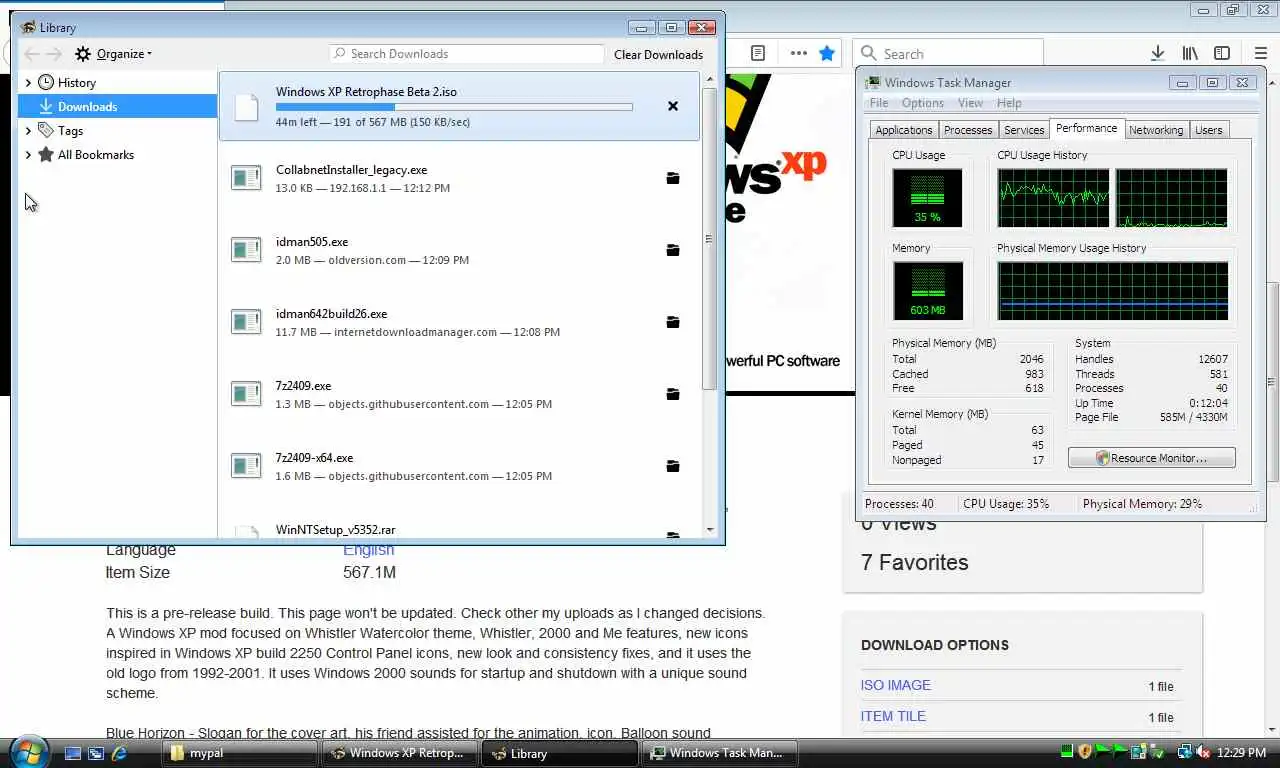The image size is (1280, 768).
Task: Click Library downloads list scrollbar
Action: pyautogui.click(x=709, y=238)
